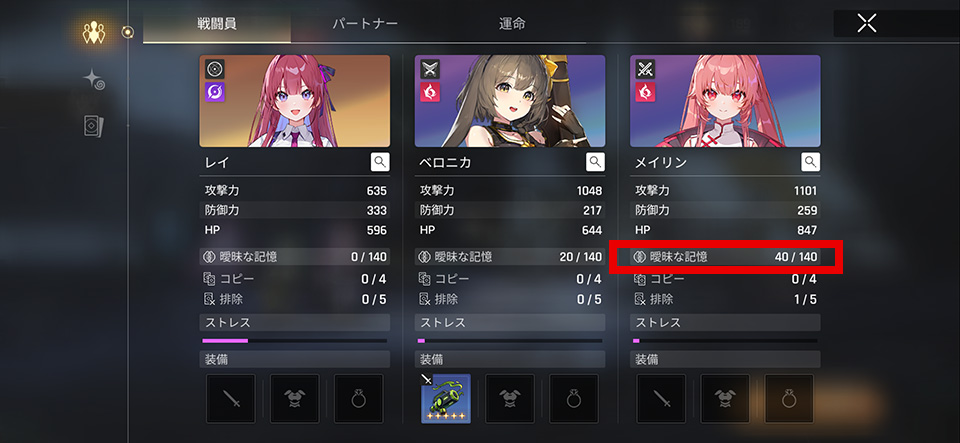The width and height of the screenshot is (960, 443).
Task: Open magnifier details for ベロニカ
Action: click(x=596, y=162)
